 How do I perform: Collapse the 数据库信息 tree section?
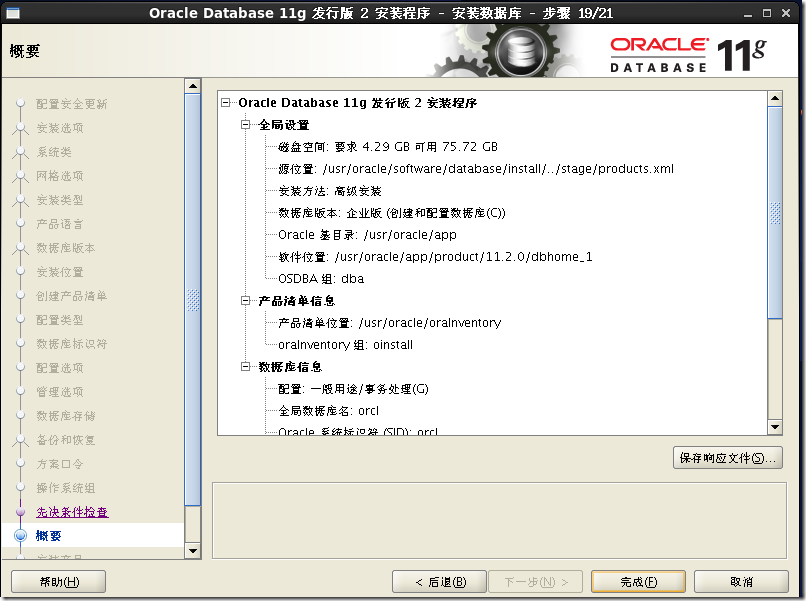click(x=246, y=367)
